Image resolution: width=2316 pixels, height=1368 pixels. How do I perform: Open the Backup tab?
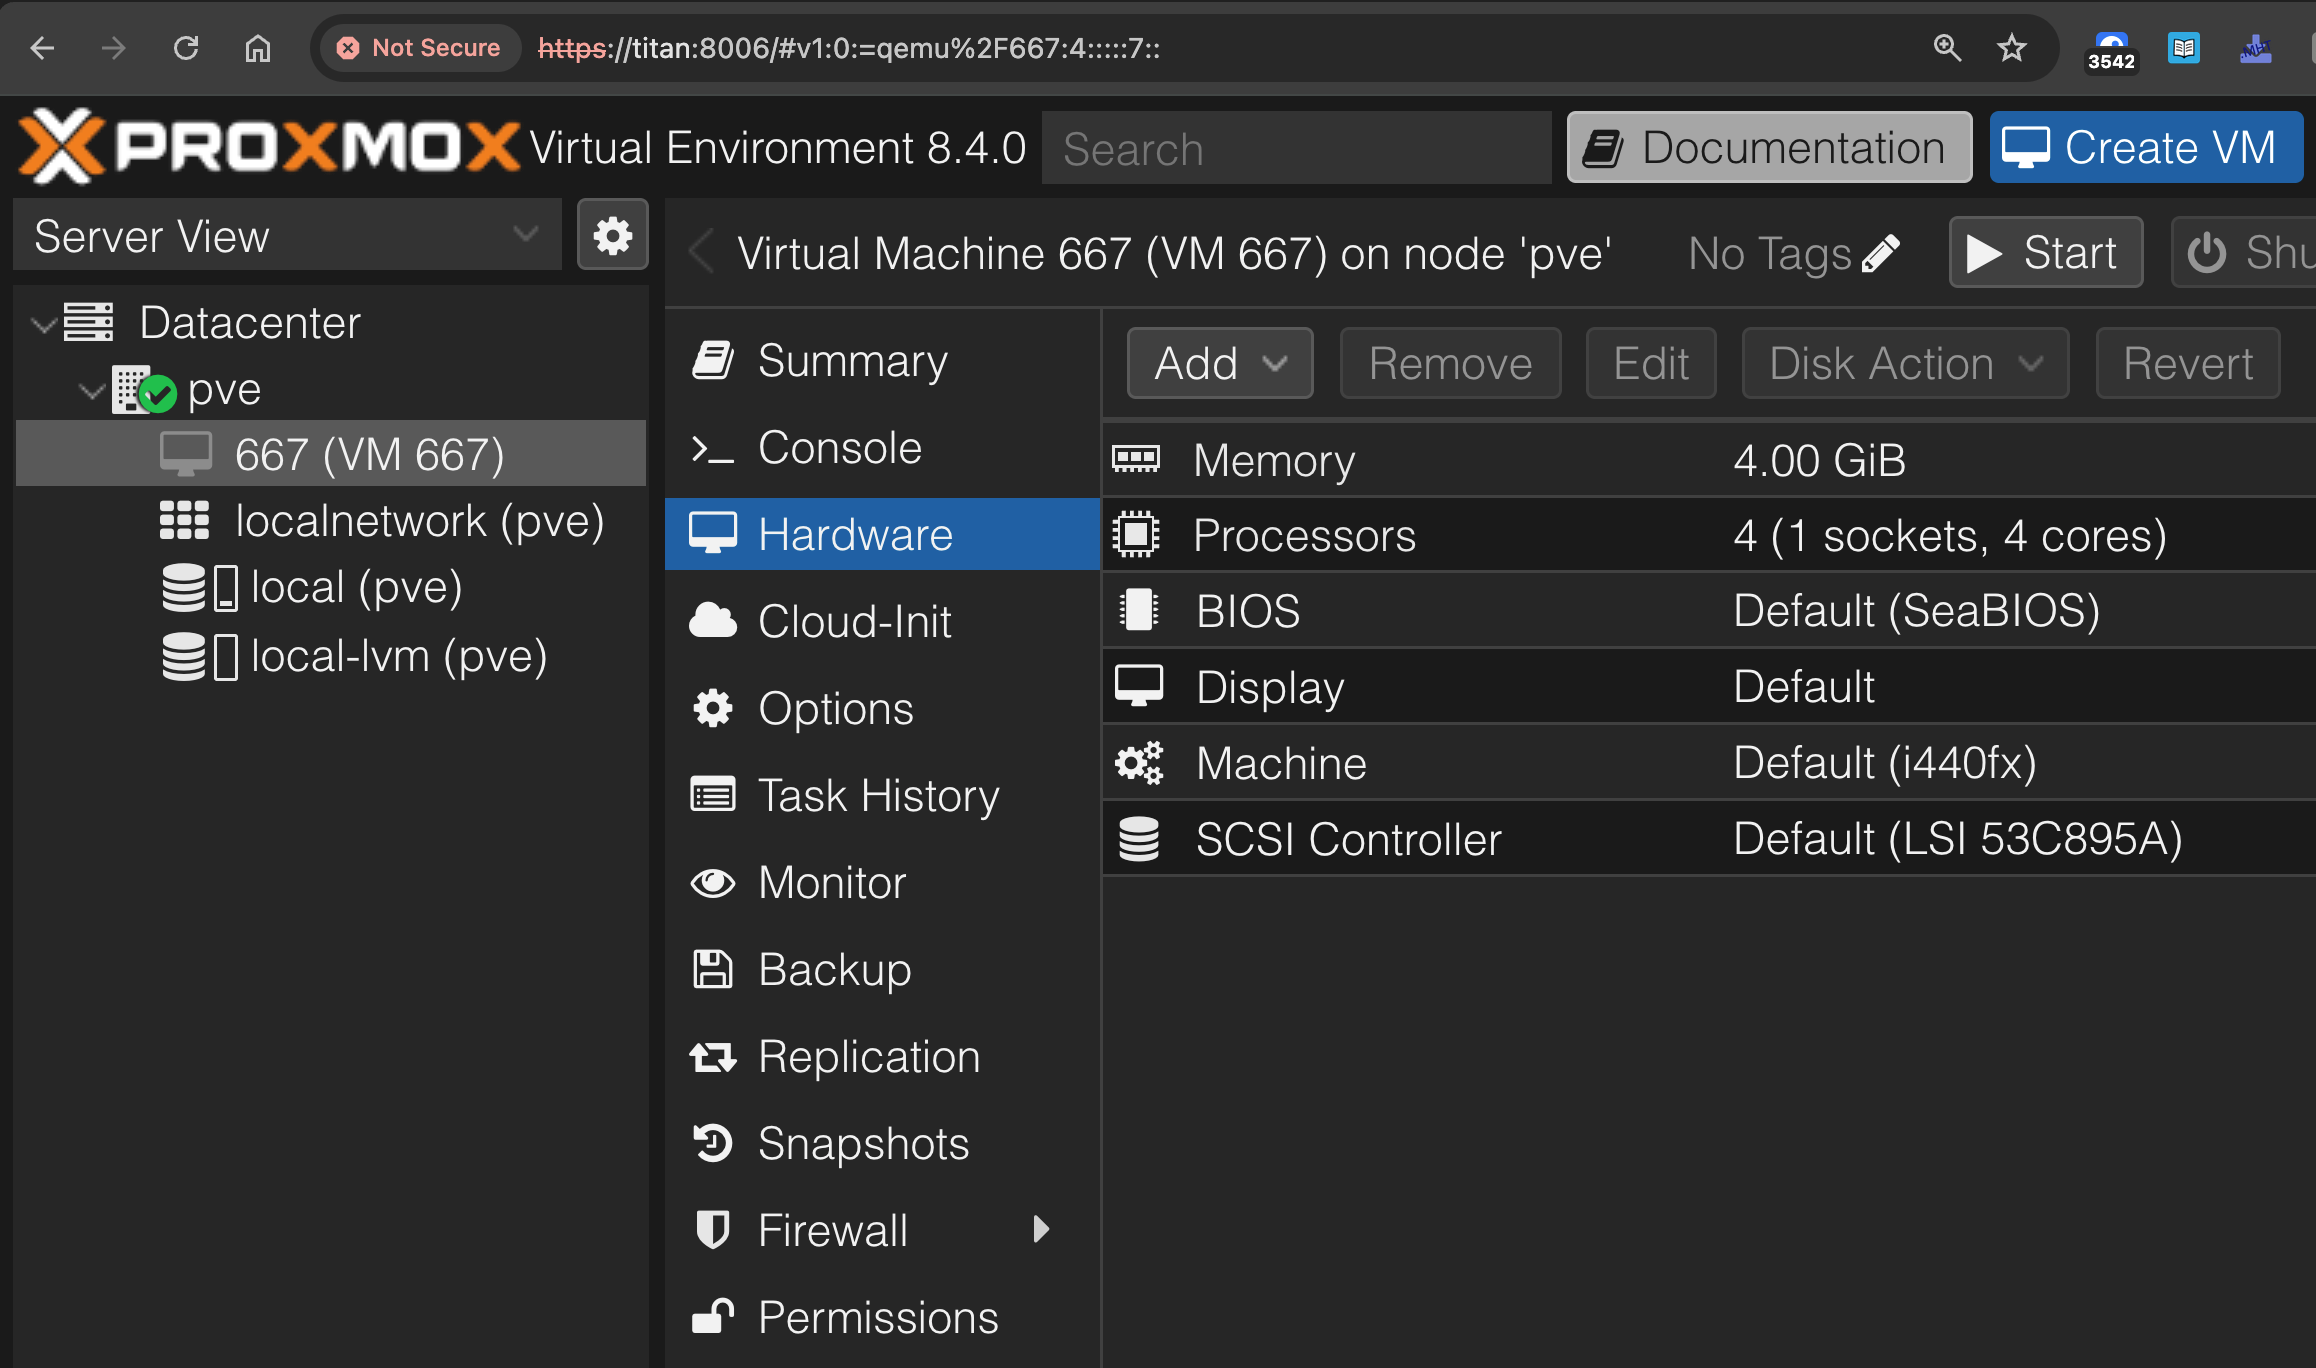[x=882, y=969]
